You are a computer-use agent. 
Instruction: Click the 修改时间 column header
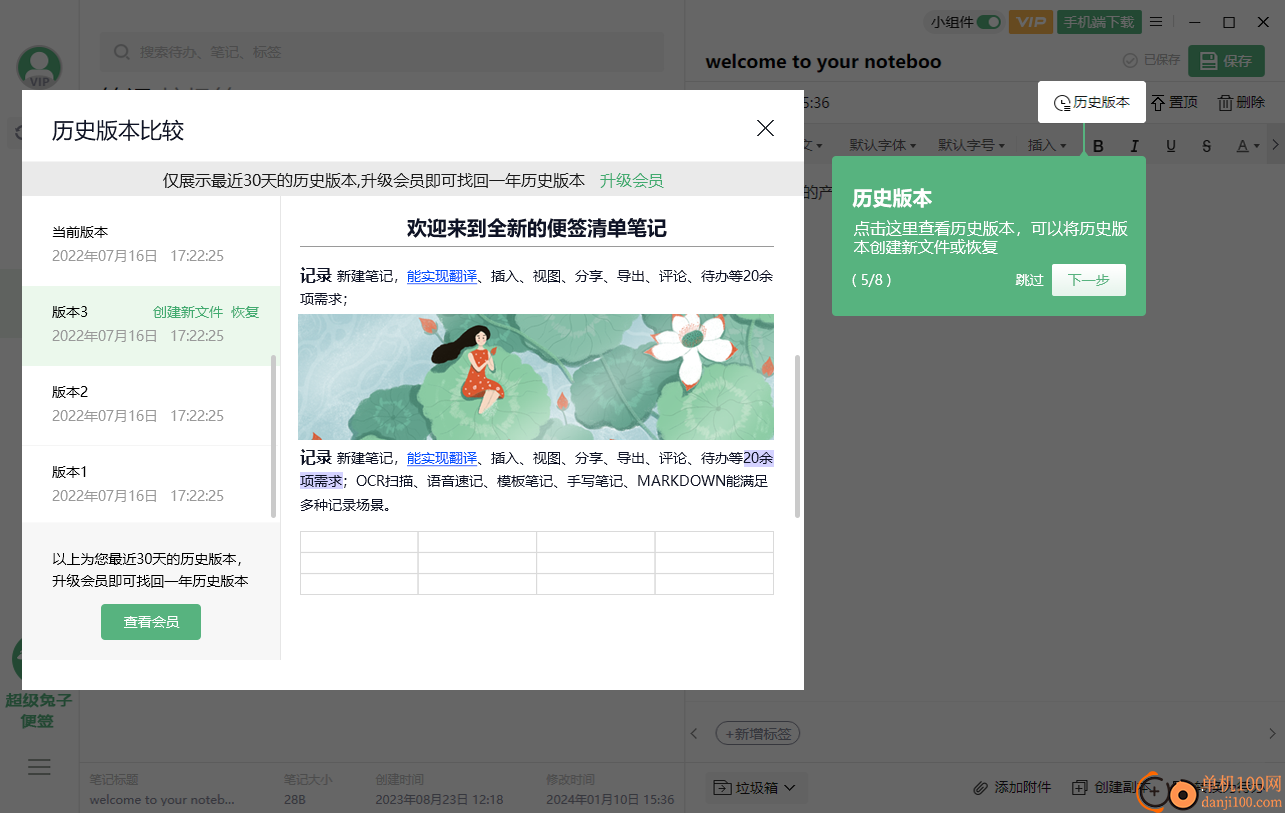(571, 780)
